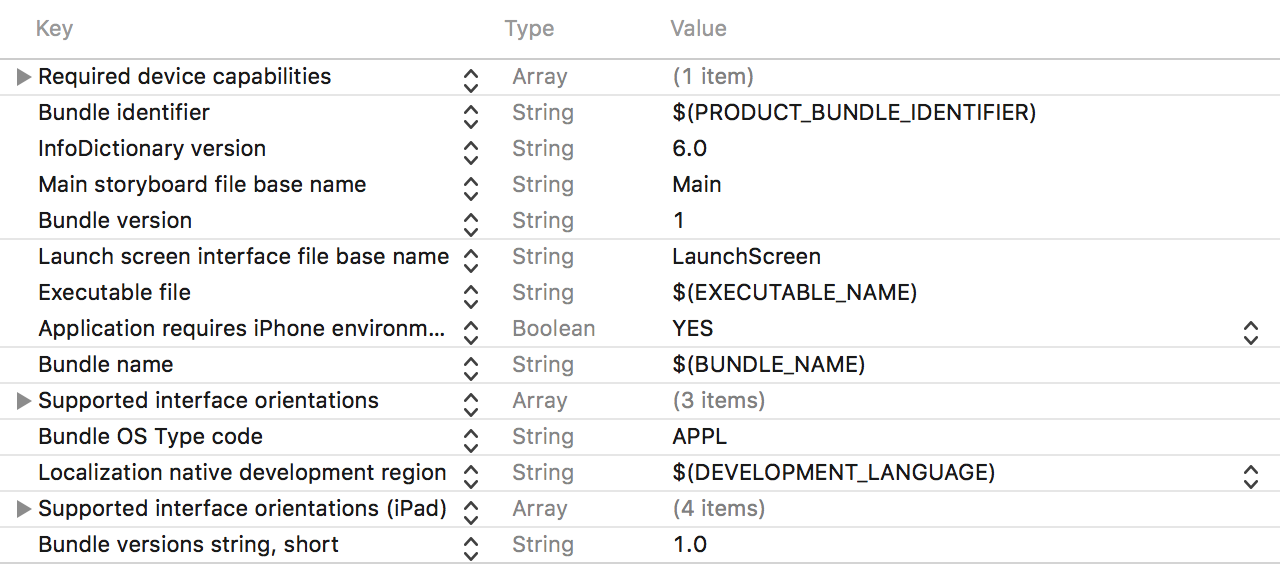
Task: Expand Supported interface orientations (iPad) row
Action: (x=24, y=509)
